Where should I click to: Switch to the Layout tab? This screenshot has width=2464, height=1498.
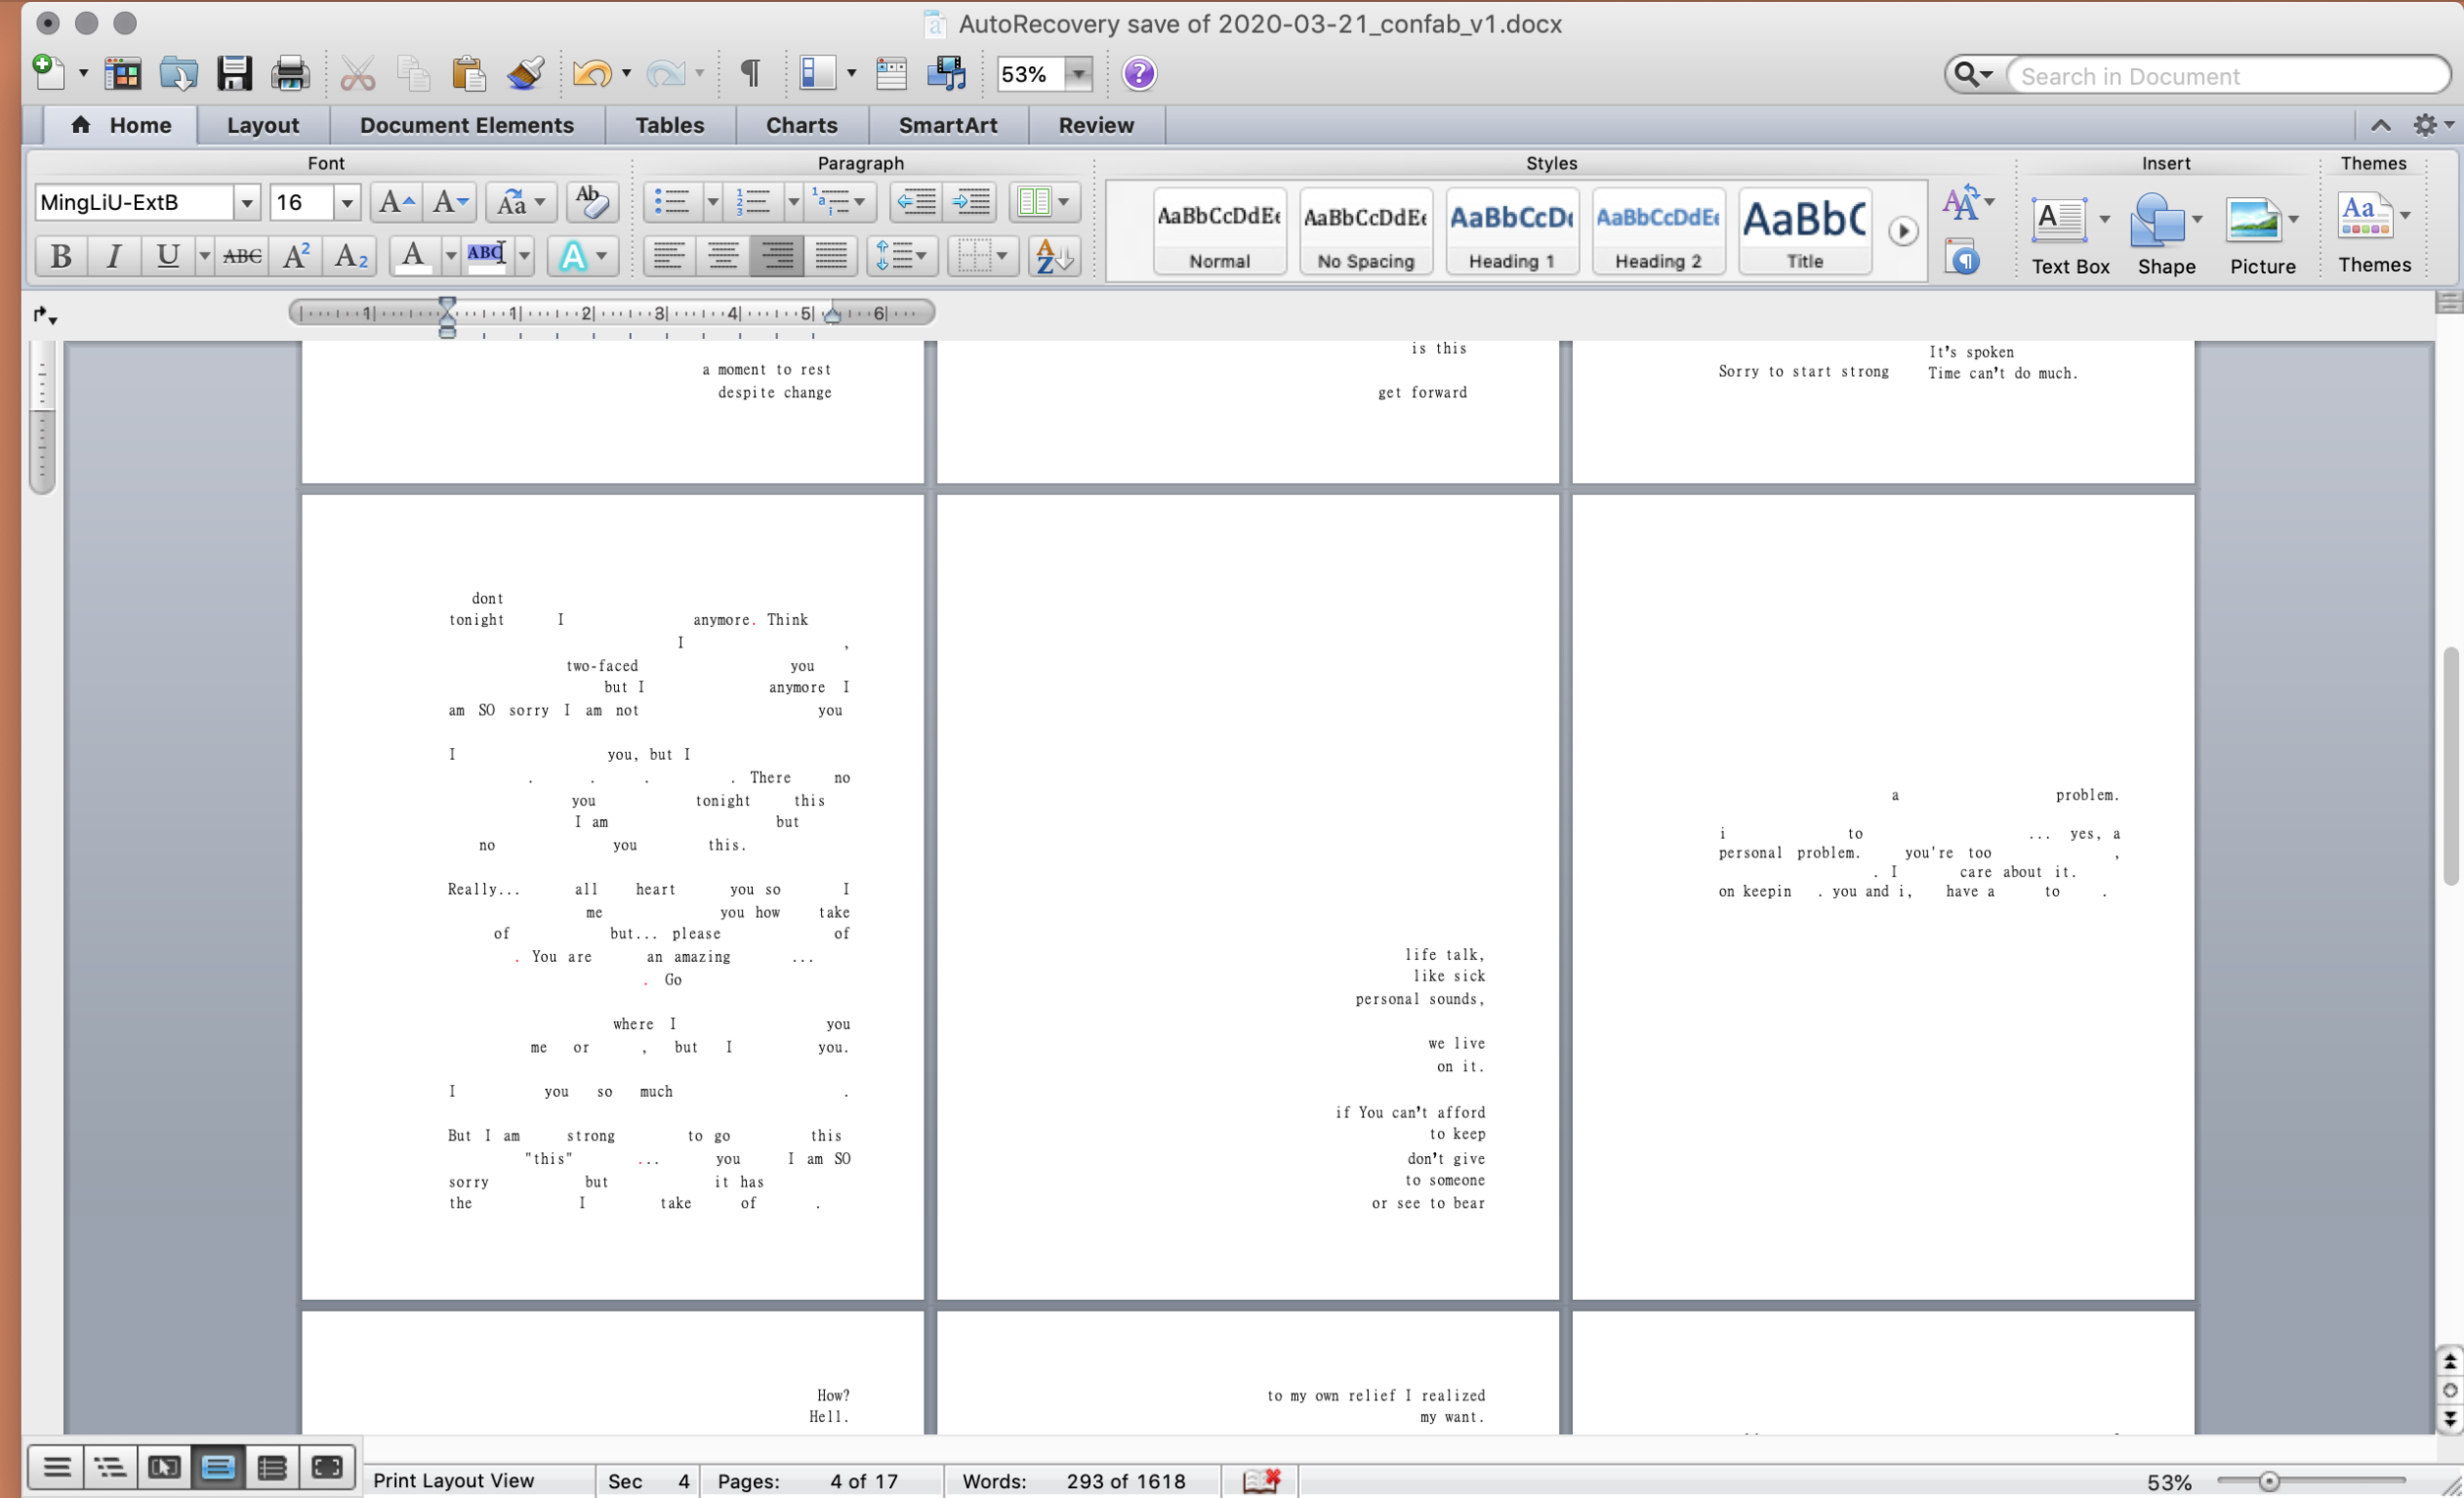(x=263, y=125)
